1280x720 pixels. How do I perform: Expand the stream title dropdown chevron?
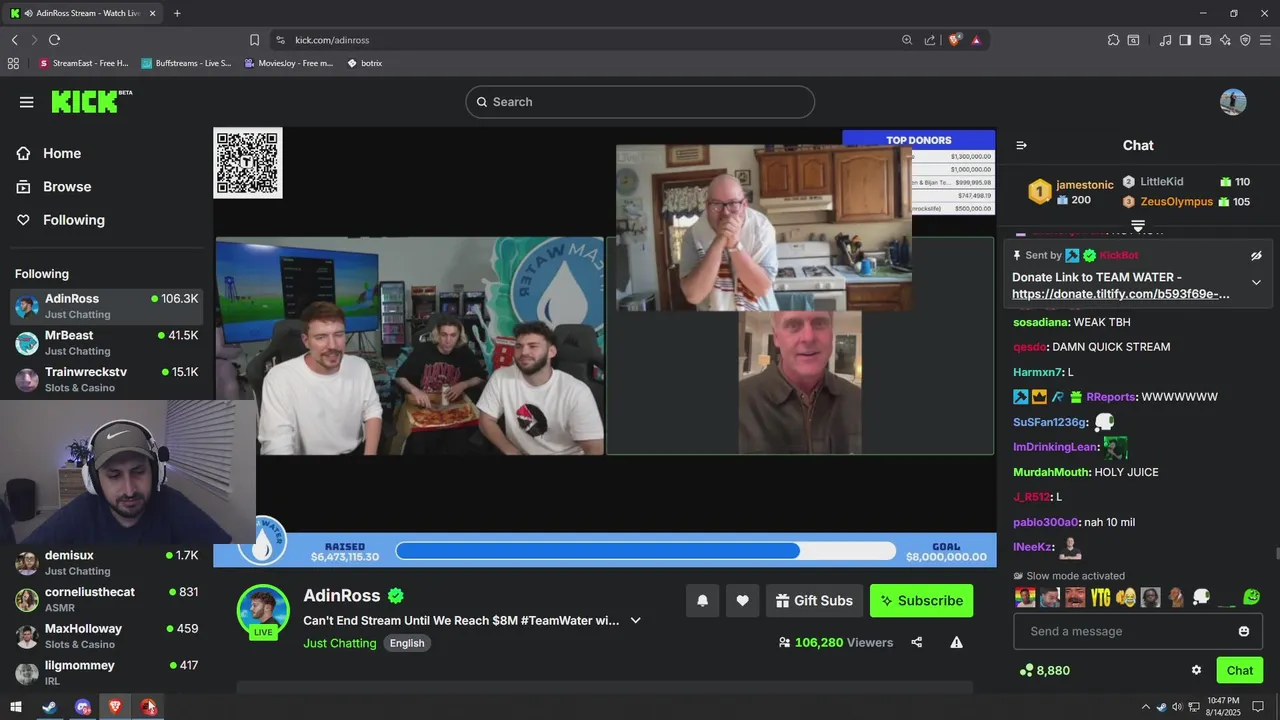point(635,620)
